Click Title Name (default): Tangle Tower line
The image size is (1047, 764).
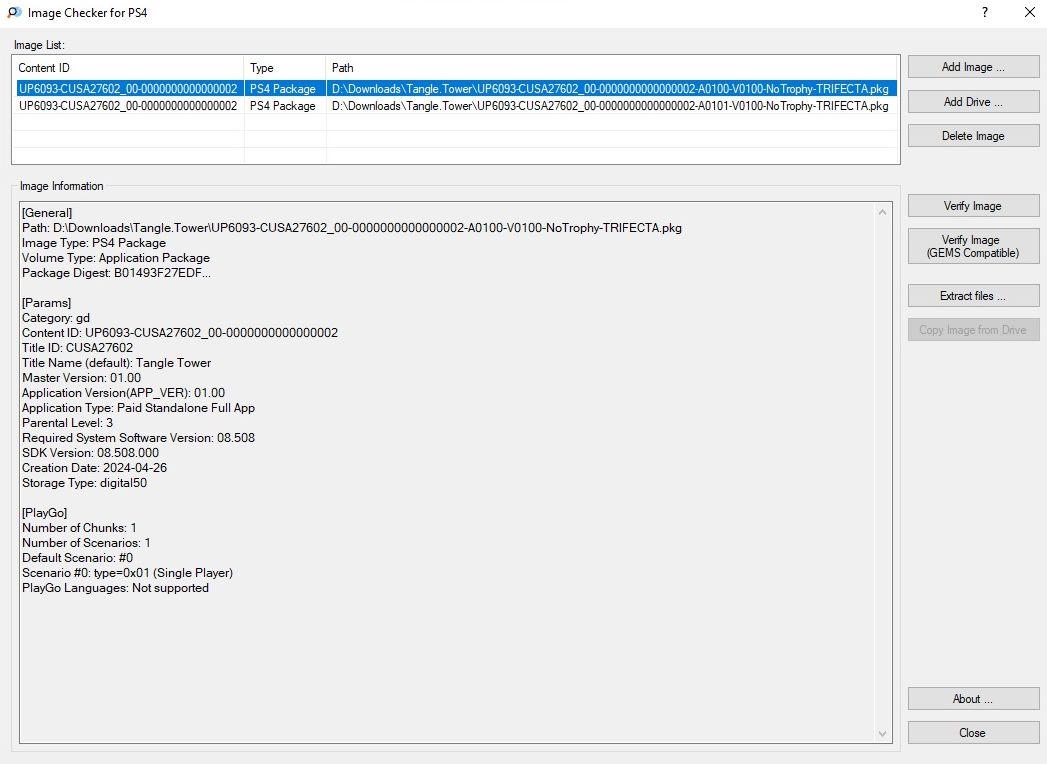(x=116, y=363)
